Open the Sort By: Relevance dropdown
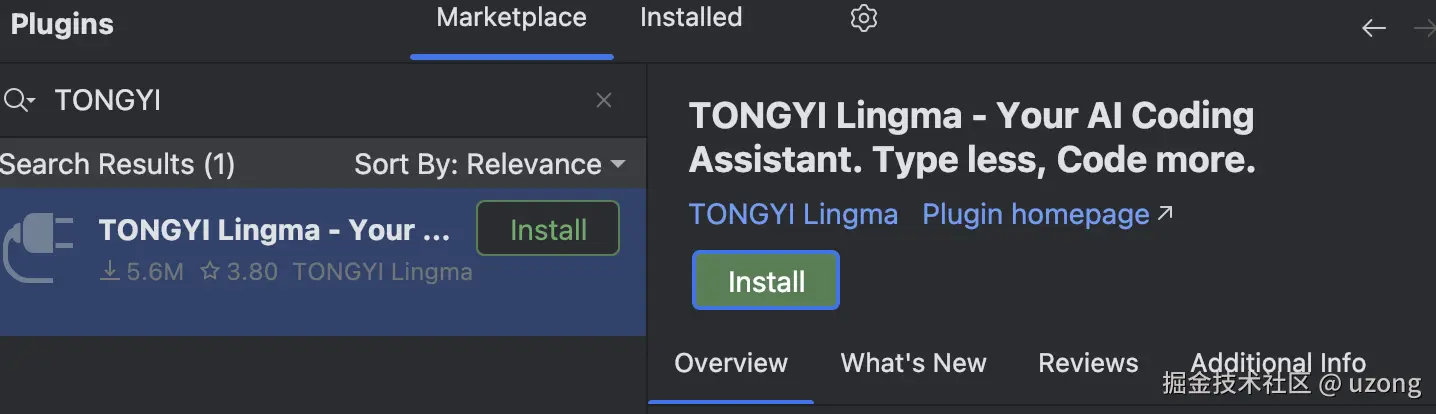The width and height of the screenshot is (1436, 414). [x=490, y=164]
